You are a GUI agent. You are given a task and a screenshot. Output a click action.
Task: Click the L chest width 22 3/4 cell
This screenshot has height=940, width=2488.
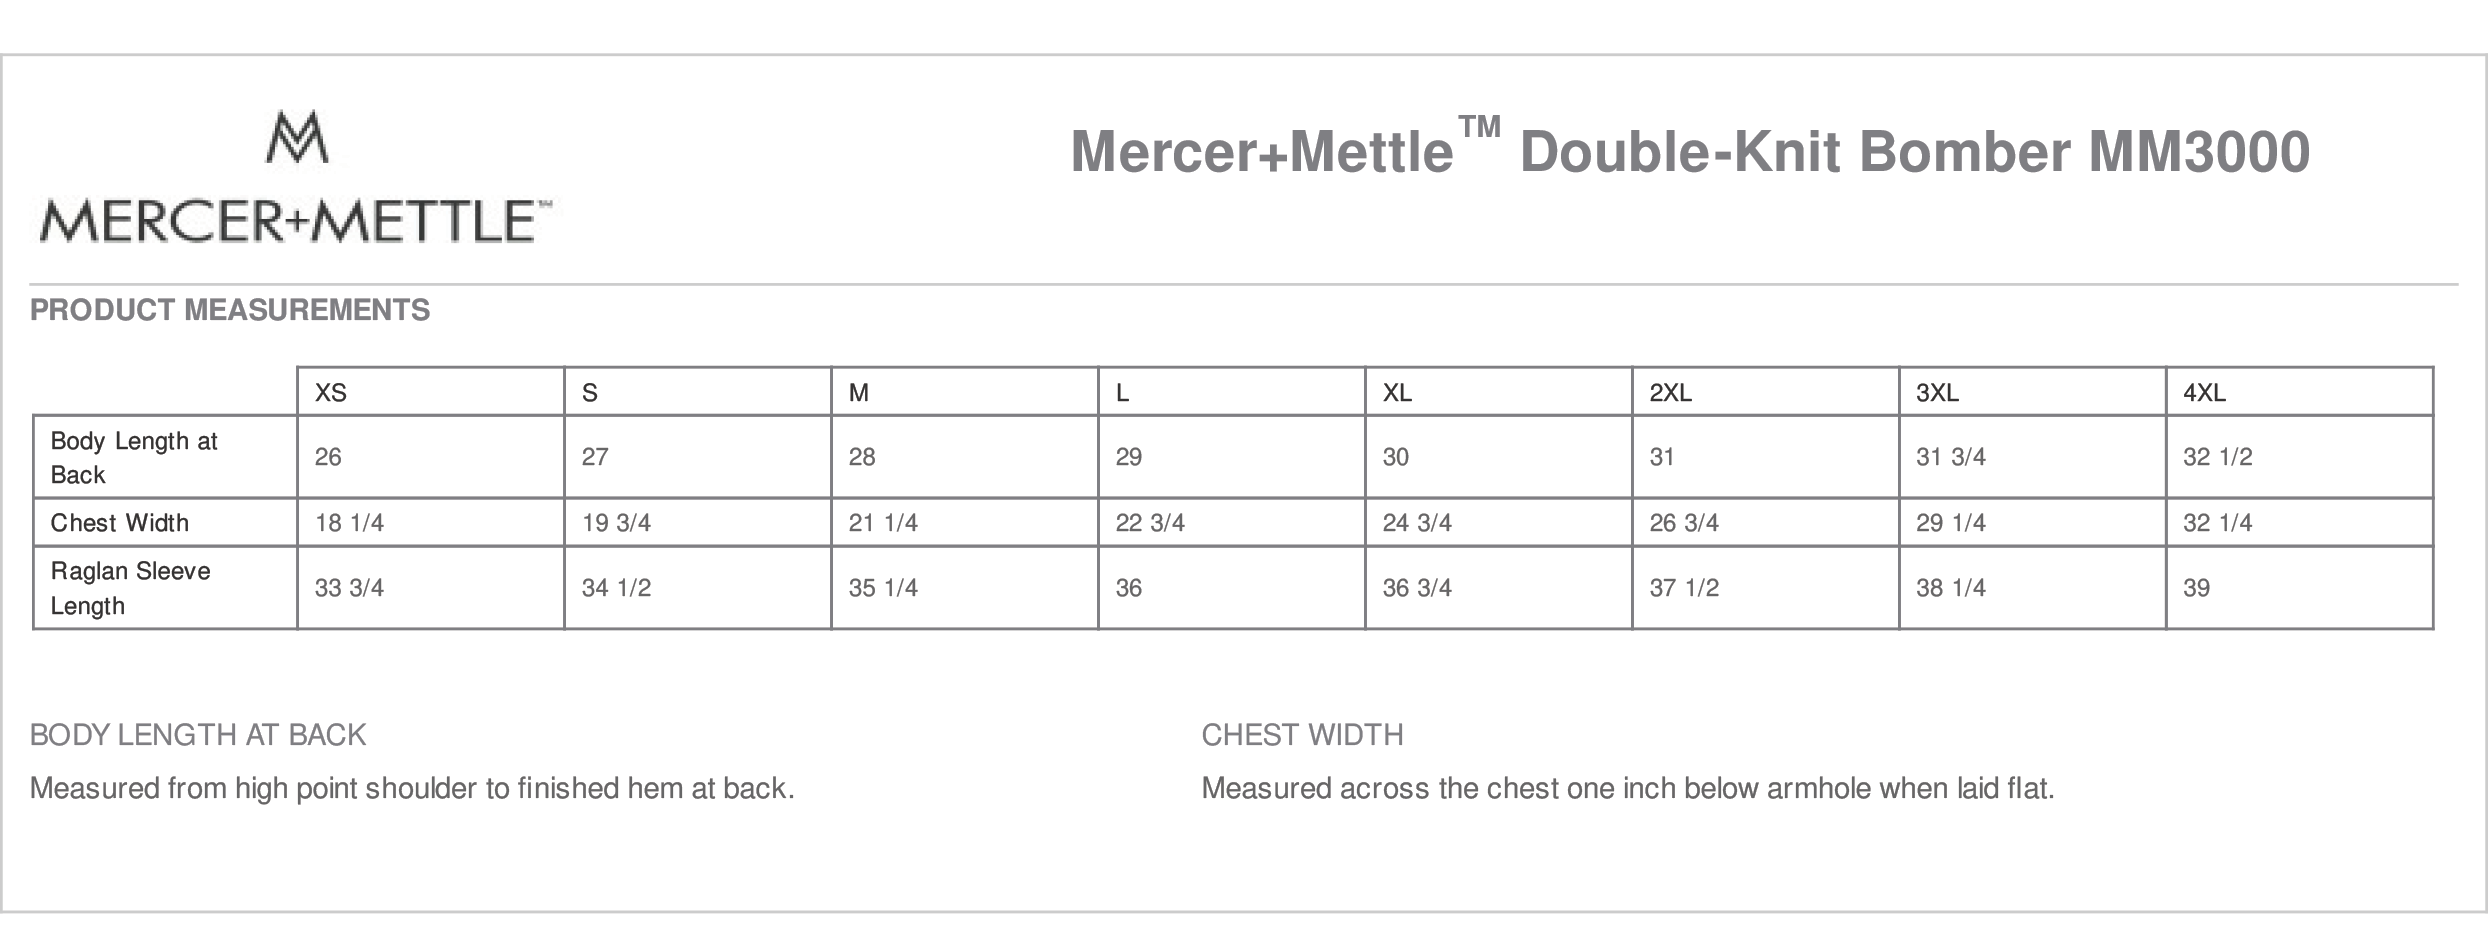pyautogui.click(x=1232, y=522)
